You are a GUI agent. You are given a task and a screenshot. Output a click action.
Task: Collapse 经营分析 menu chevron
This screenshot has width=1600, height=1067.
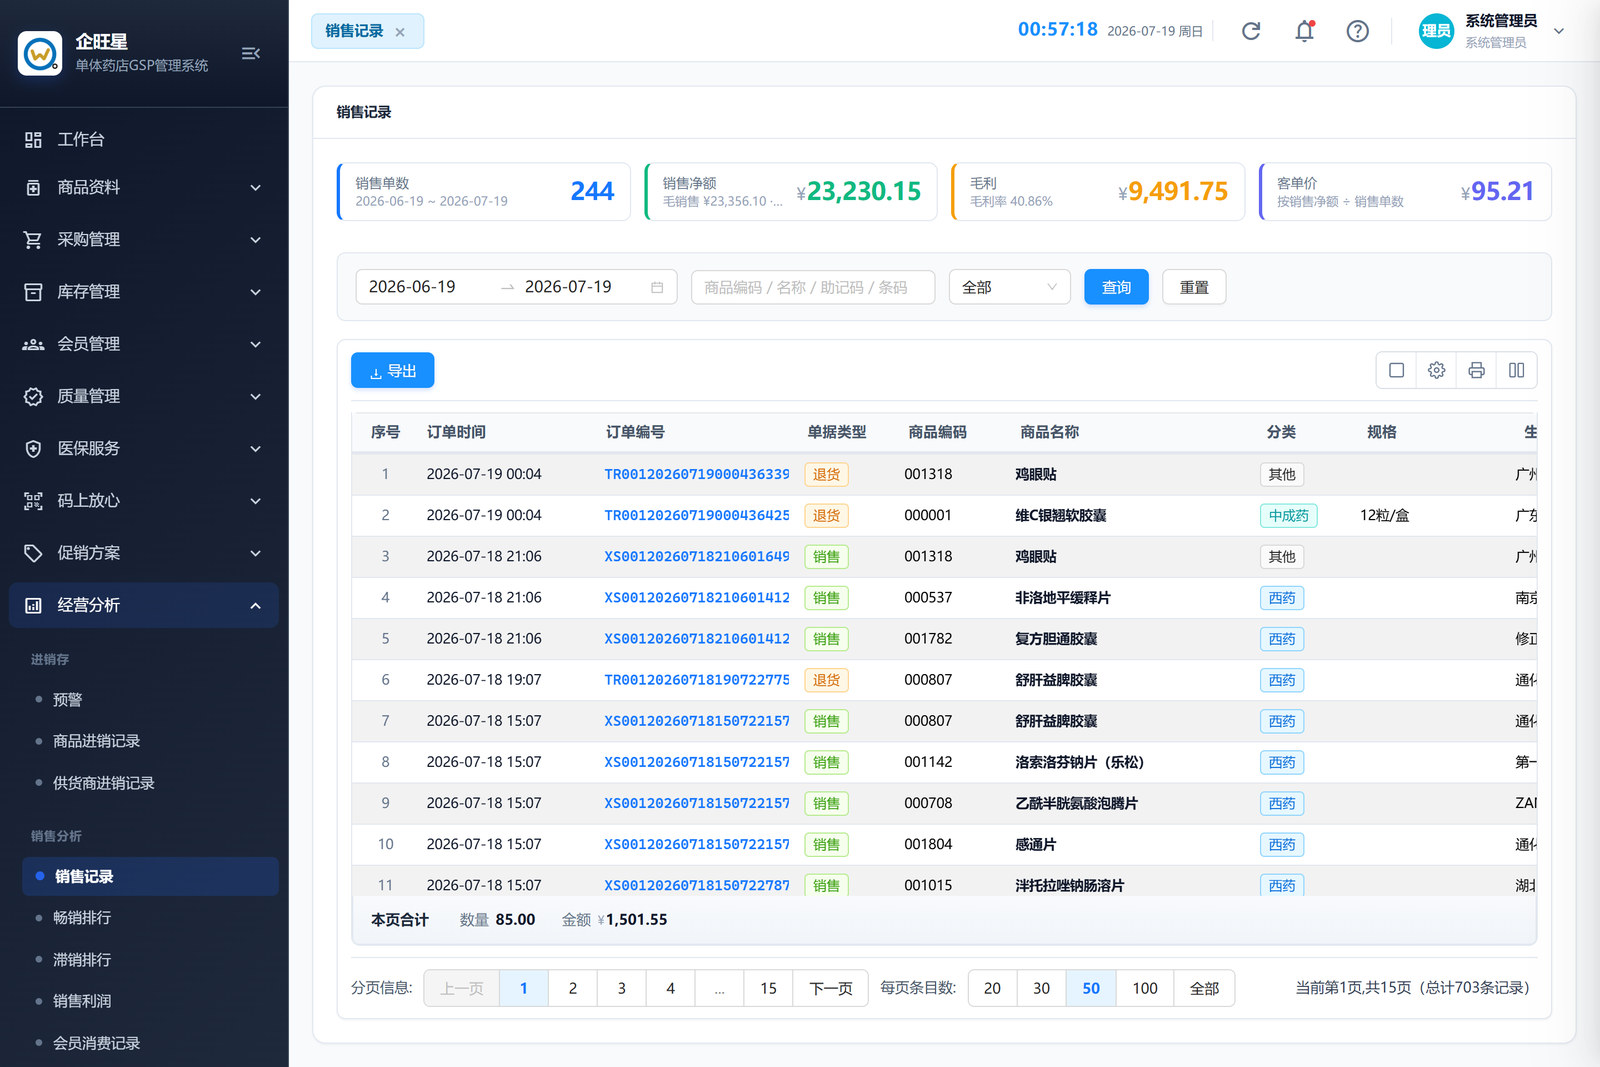click(255, 605)
